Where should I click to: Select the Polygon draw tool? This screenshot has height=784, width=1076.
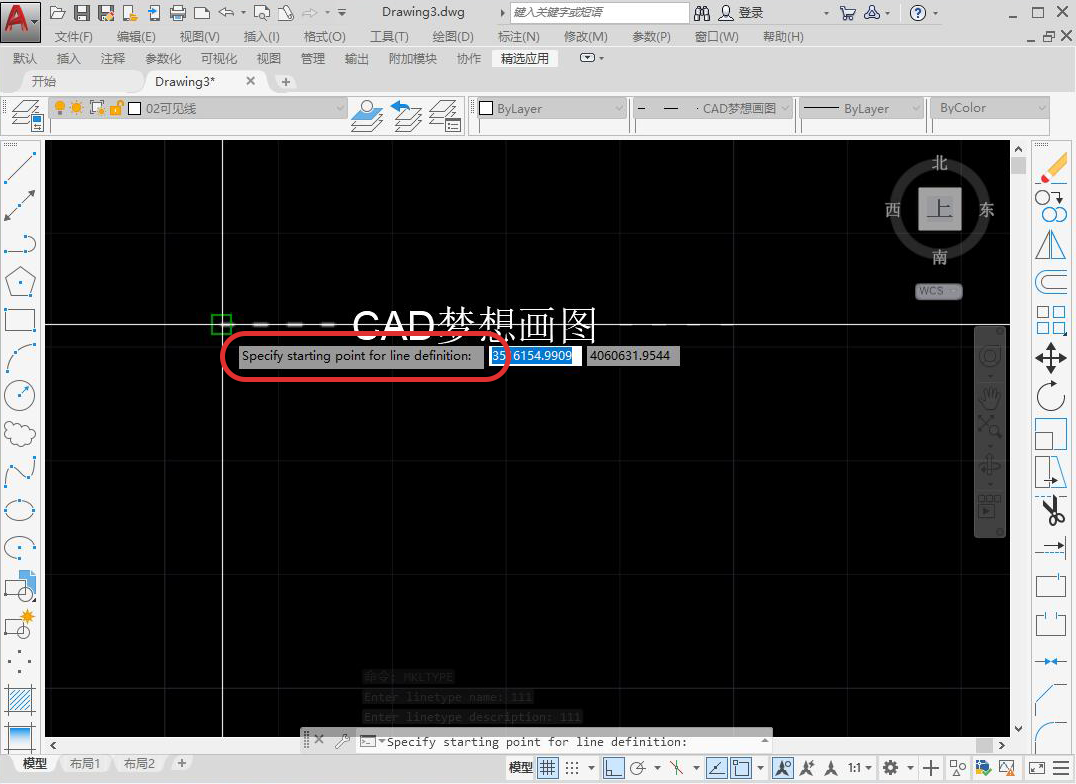click(20, 281)
